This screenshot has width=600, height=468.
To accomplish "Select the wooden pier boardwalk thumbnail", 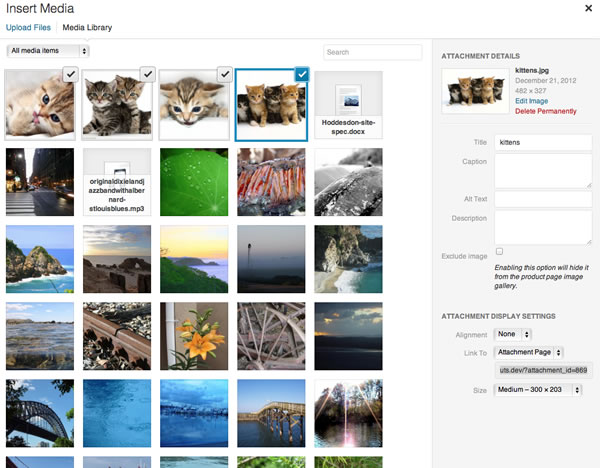I will [271, 413].
